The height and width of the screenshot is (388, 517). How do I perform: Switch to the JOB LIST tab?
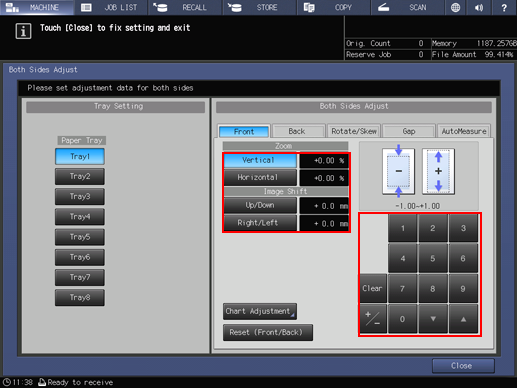(x=111, y=7)
